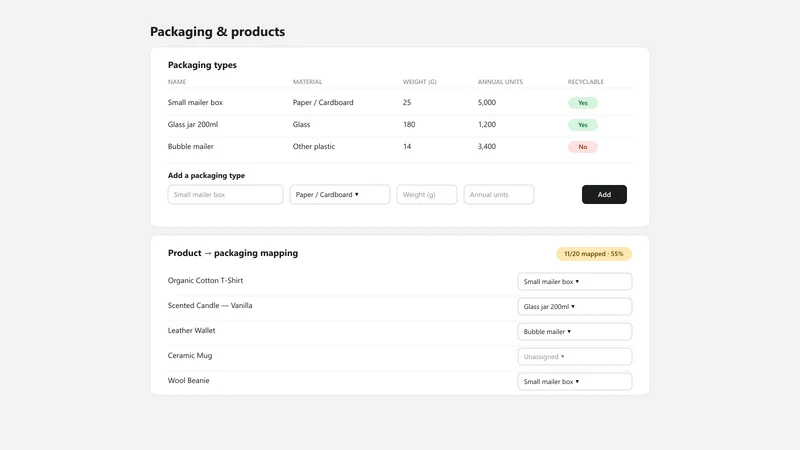Click the MATERIAL column header
Image resolution: width=800 pixels, height=450 pixels.
[x=308, y=82]
